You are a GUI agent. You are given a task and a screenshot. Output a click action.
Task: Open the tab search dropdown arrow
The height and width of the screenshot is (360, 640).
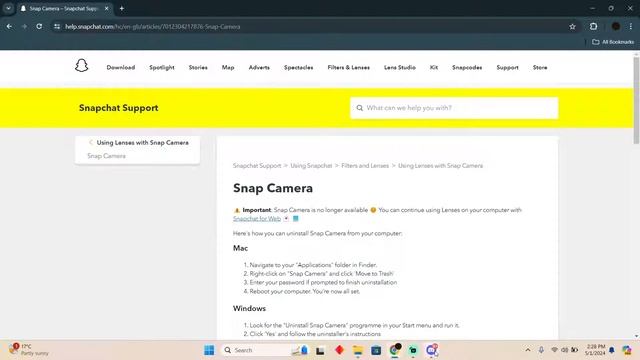click(8, 9)
